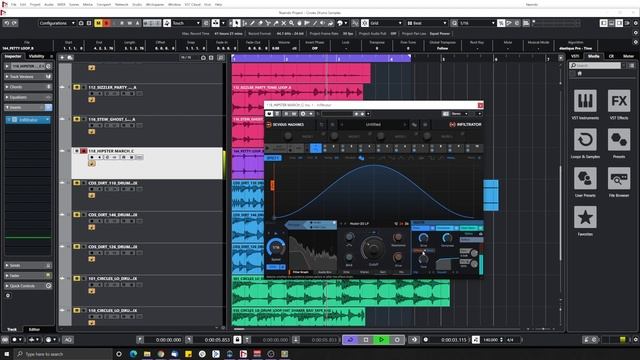This screenshot has height=360, width=640.
Task: Open the Project menu
Action: [x=35, y=4]
